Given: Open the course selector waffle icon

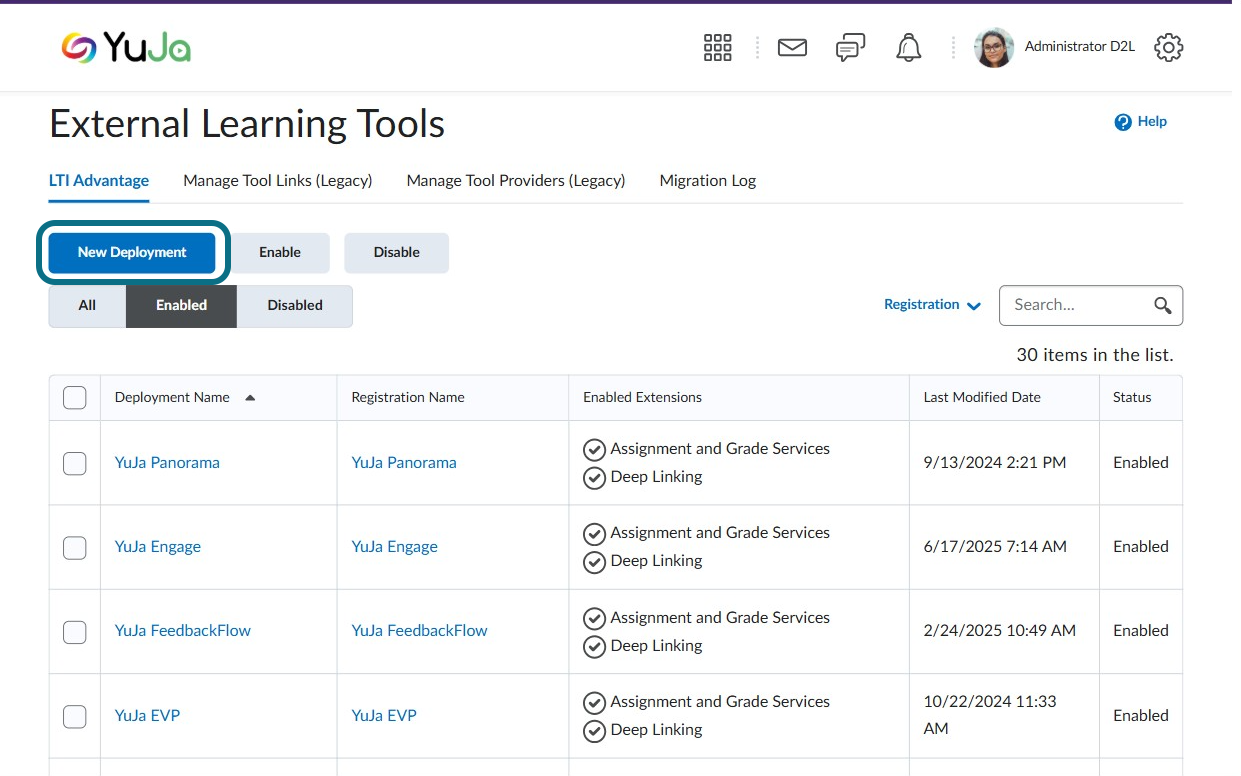Looking at the screenshot, I should tap(718, 47).
